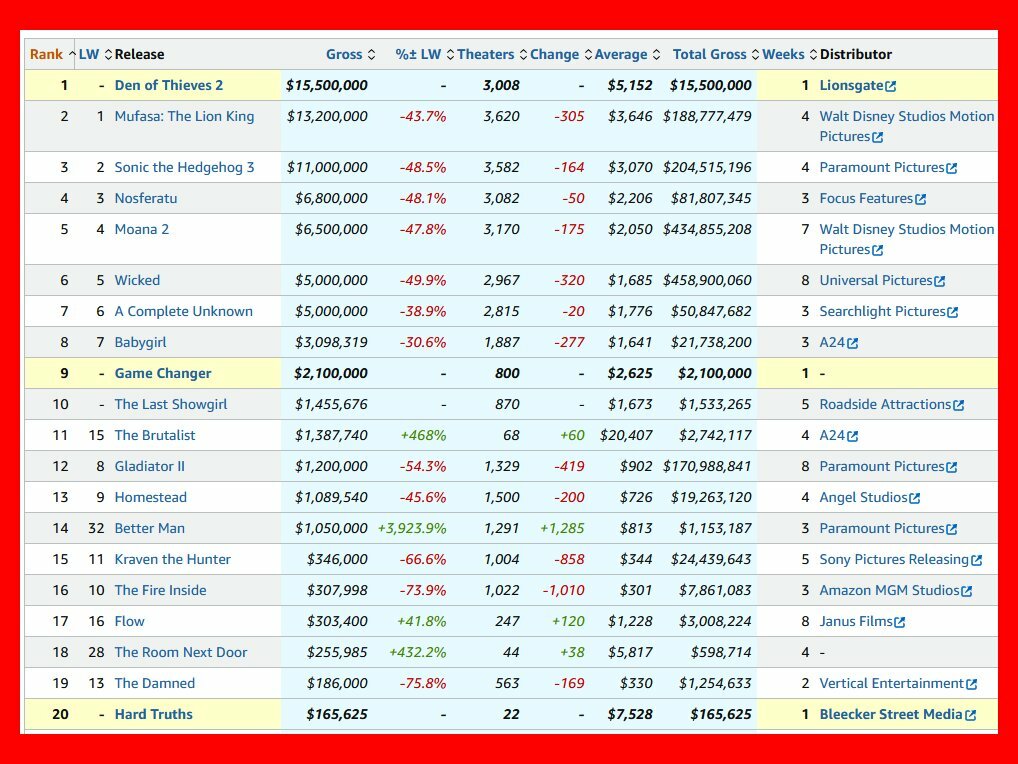Screen dimensions: 1018x764
Task: Click external link icon beside Bleecker Street Media
Action: tap(971, 716)
